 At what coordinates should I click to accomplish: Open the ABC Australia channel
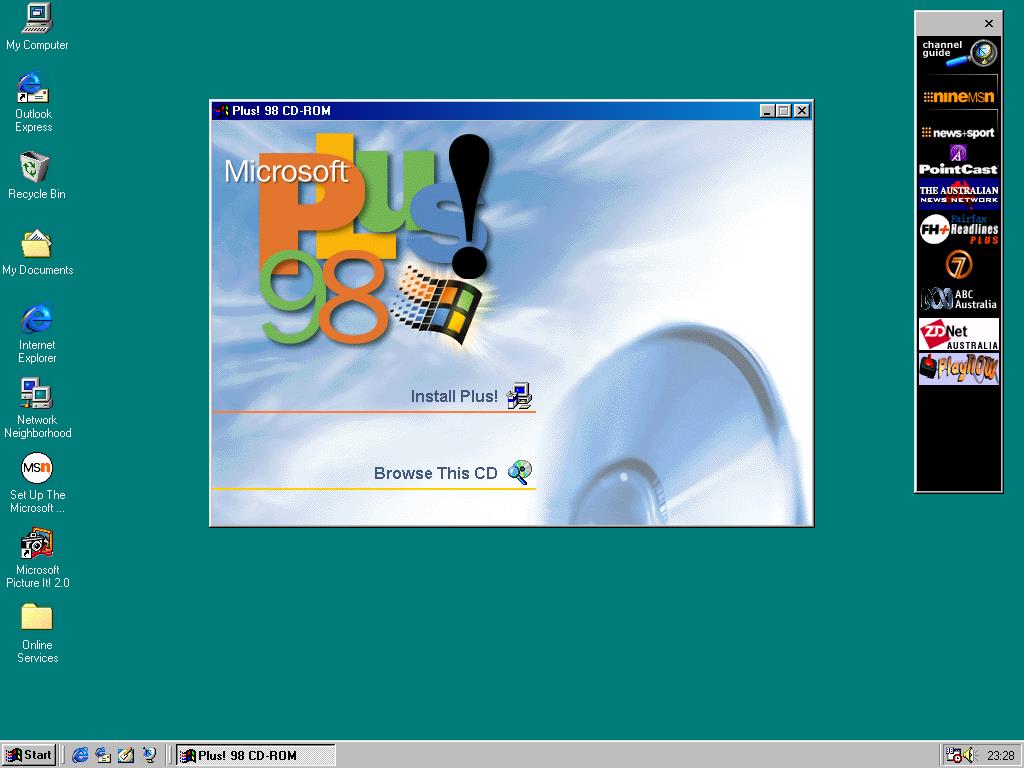(x=959, y=299)
